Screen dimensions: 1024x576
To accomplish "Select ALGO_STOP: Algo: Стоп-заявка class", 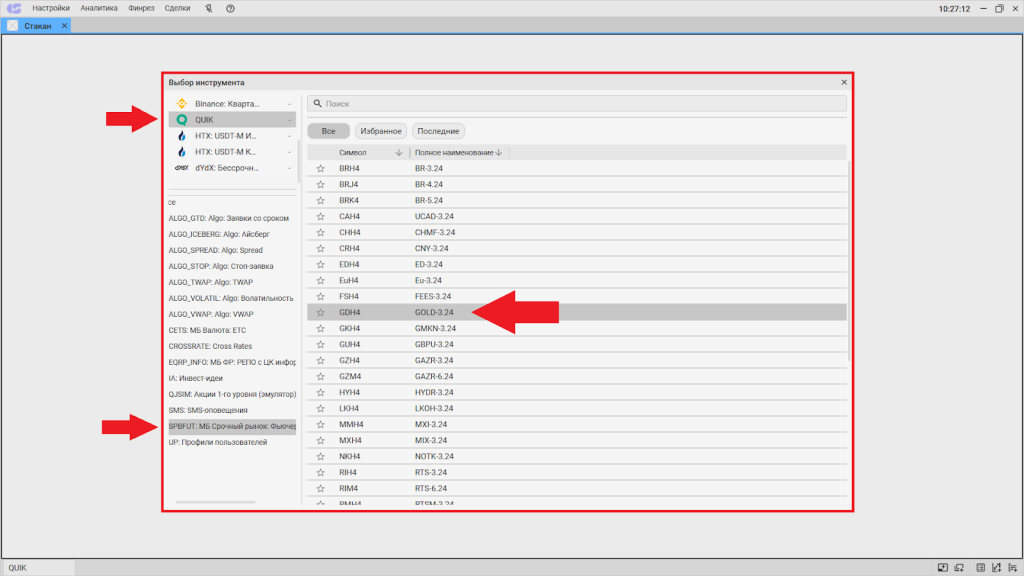I will click(x=221, y=266).
